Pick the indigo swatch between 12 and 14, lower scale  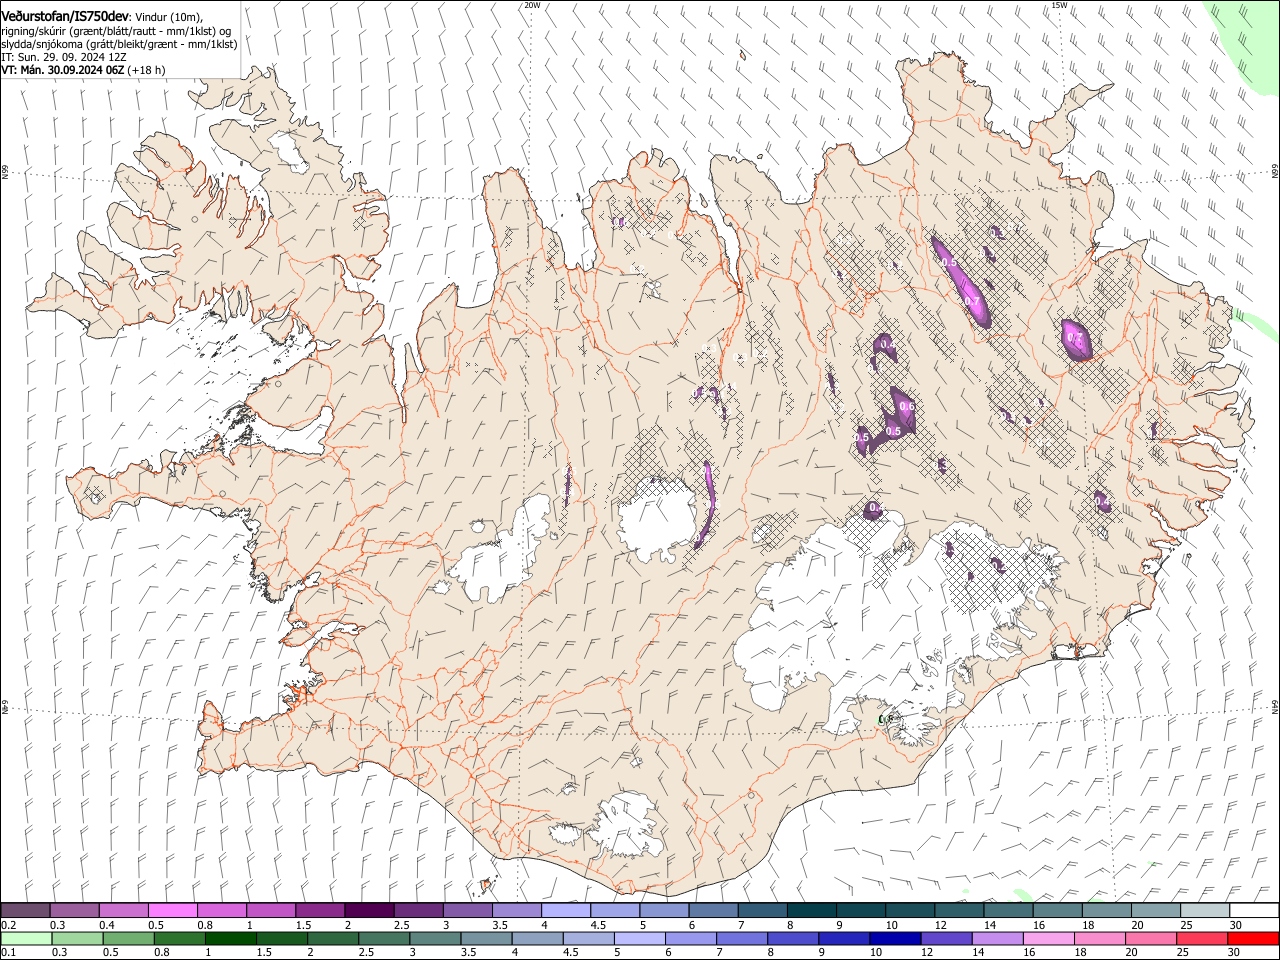click(945, 938)
